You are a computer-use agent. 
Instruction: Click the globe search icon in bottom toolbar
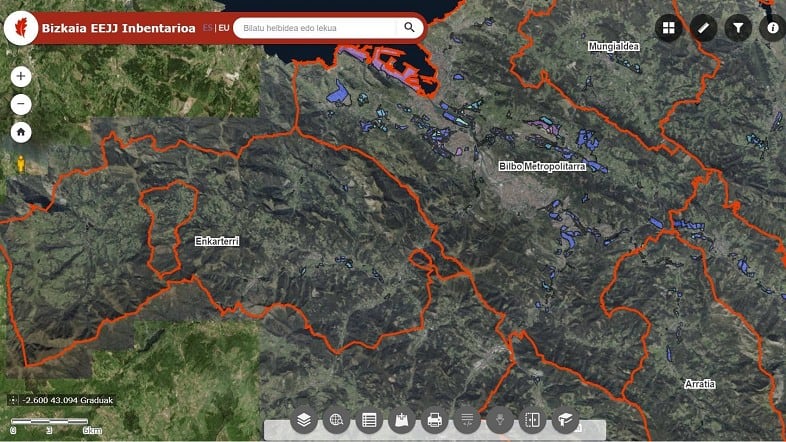click(336, 420)
